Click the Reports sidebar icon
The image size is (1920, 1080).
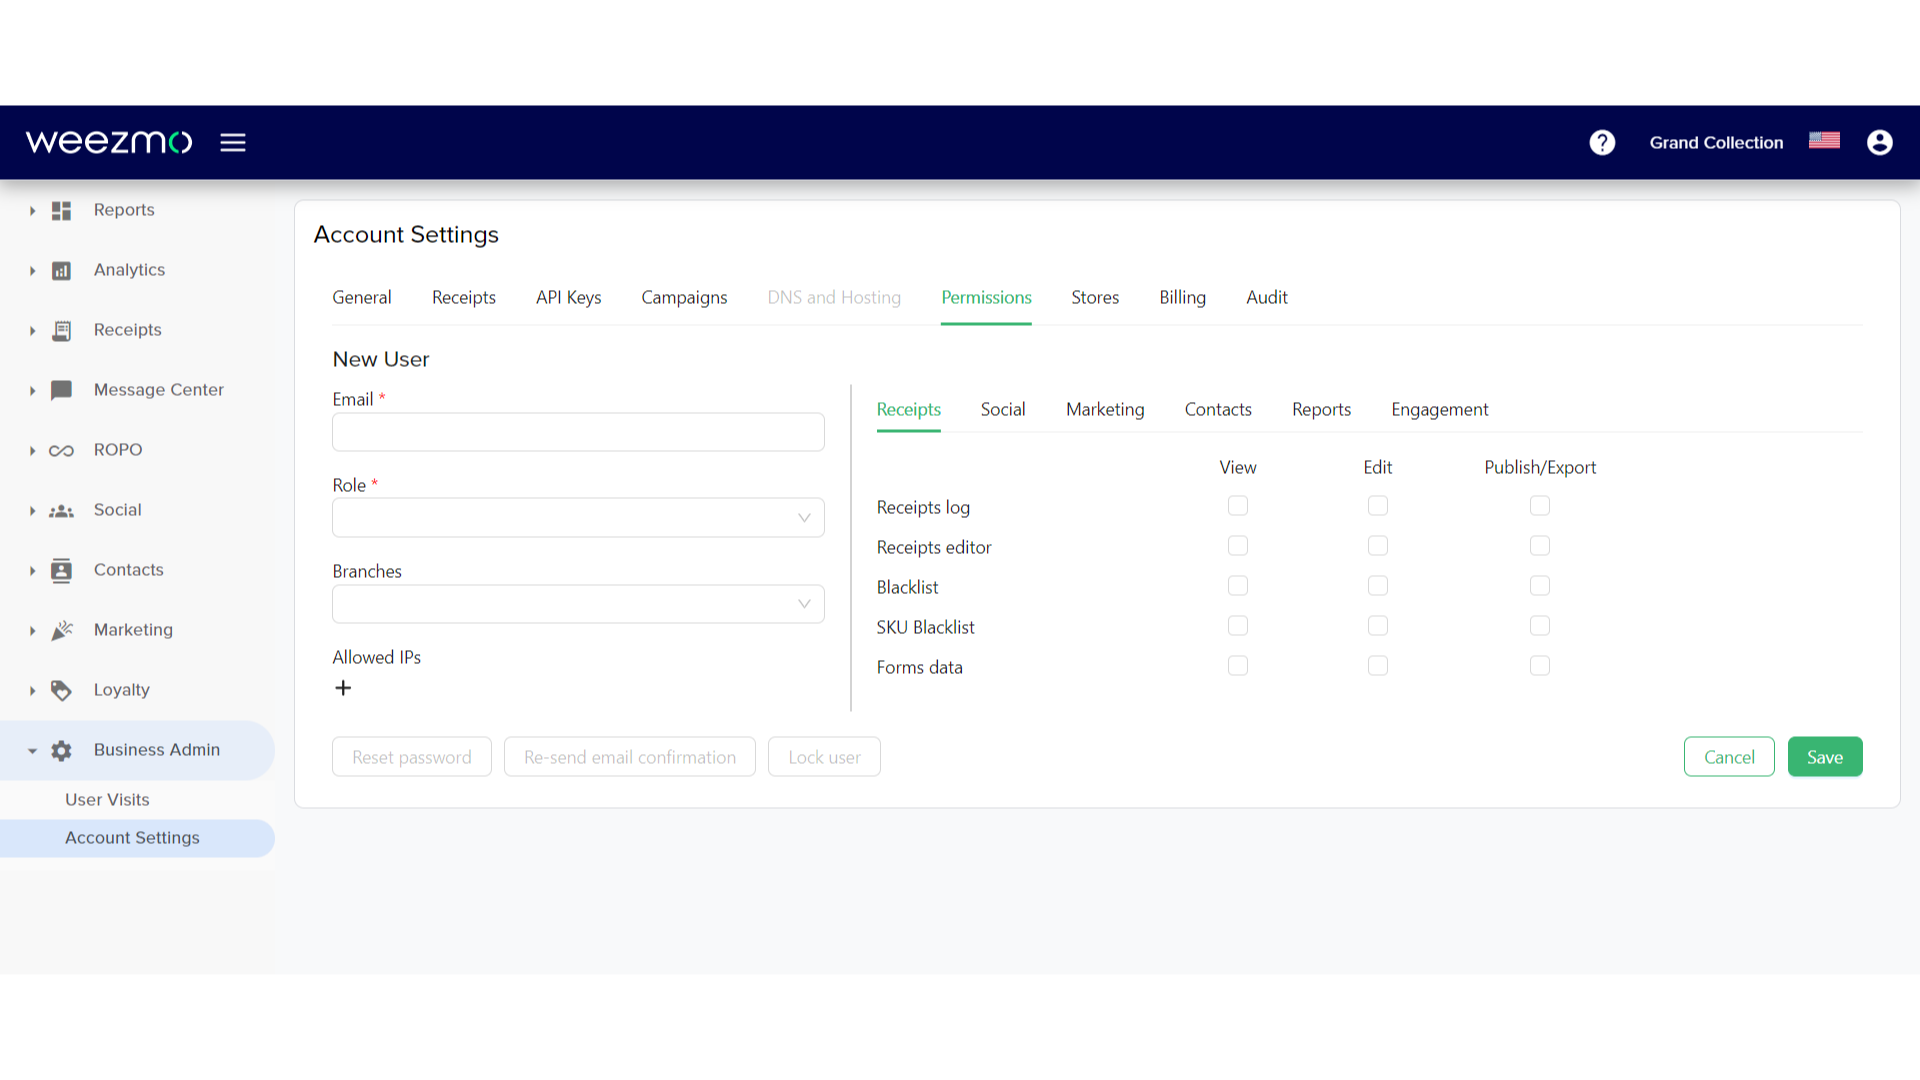tap(61, 210)
